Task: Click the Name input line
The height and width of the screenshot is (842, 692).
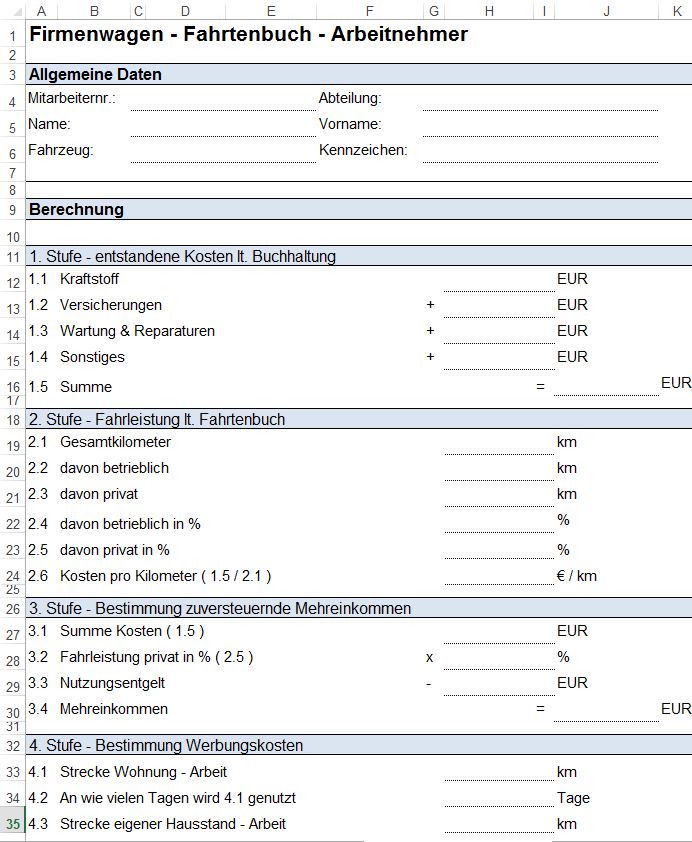Action: point(223,126)
